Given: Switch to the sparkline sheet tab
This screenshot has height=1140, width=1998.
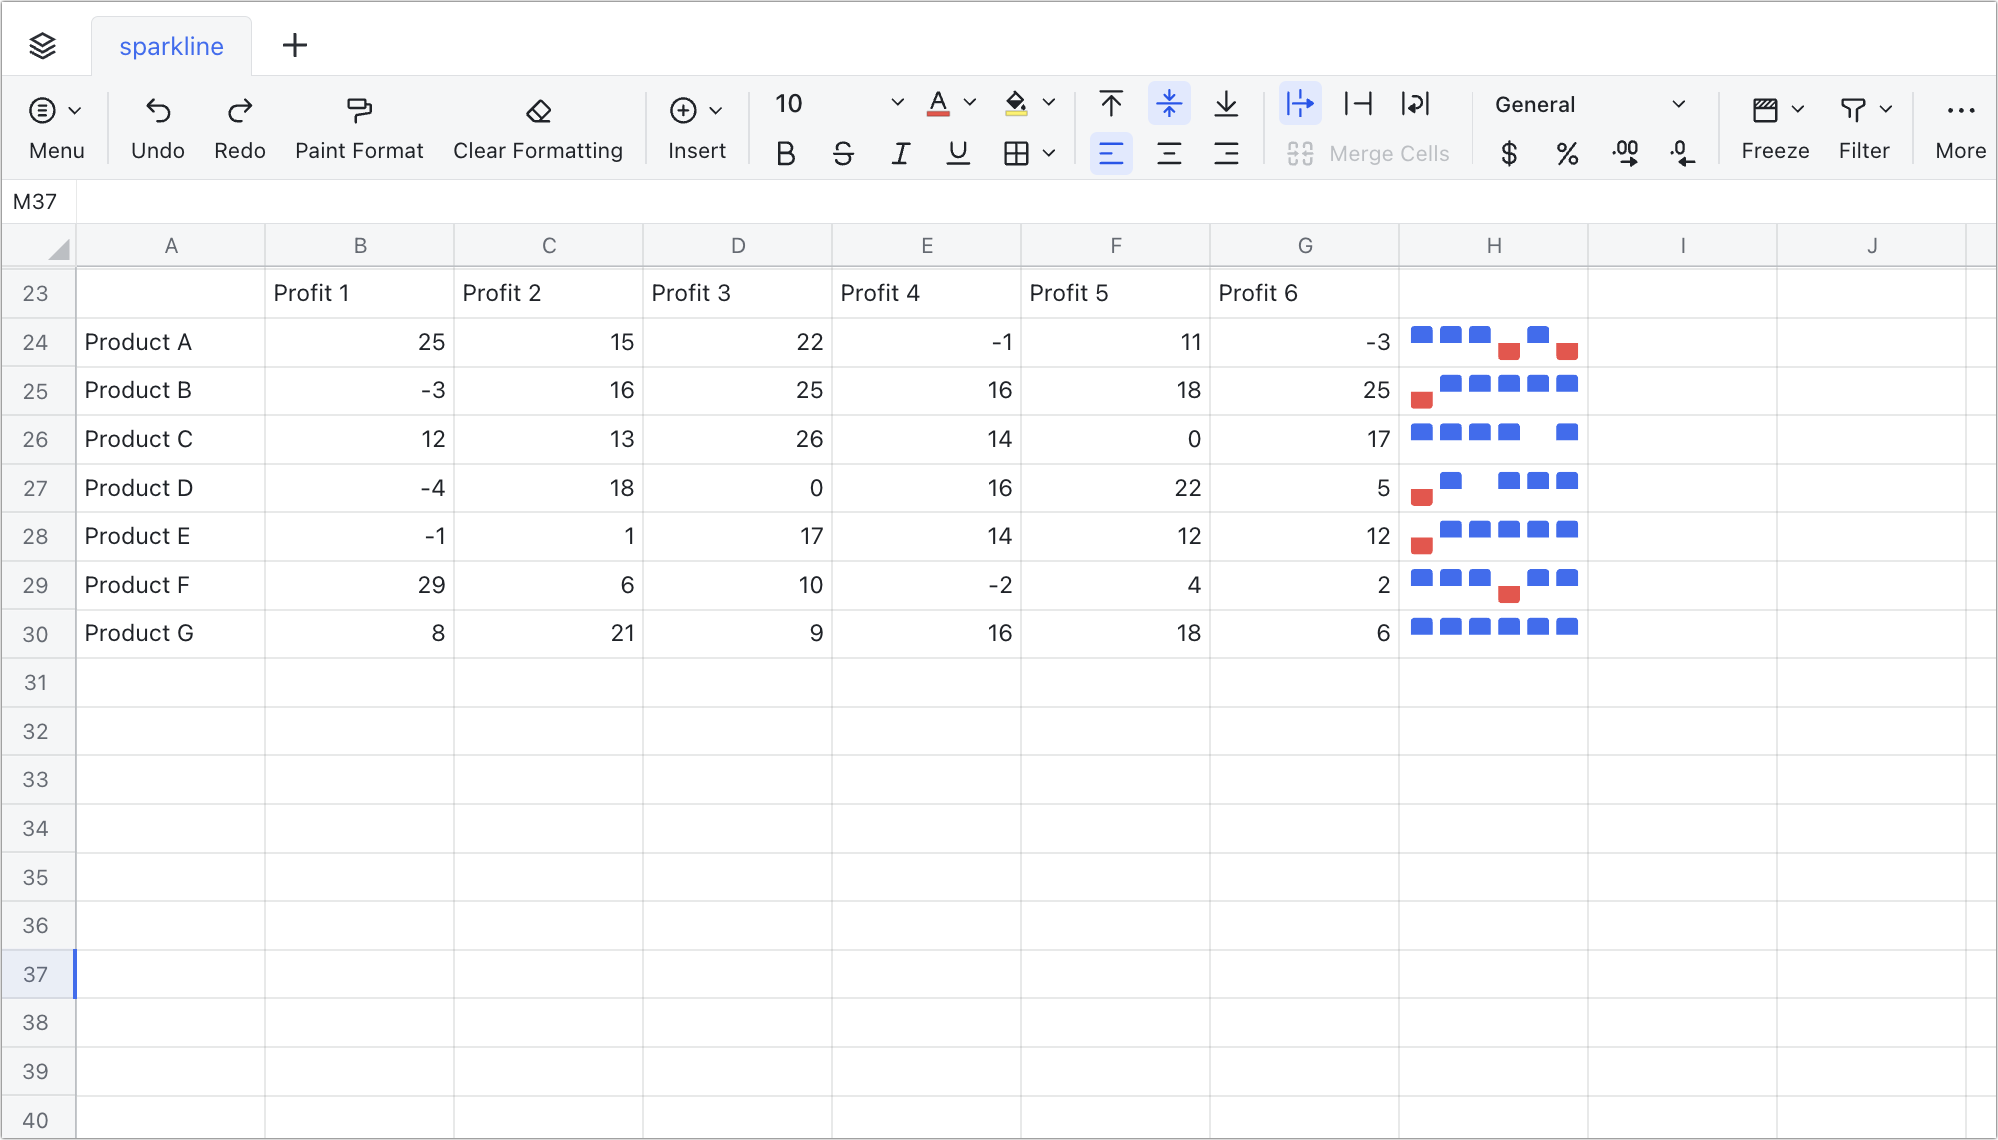Looking at the screenshot, I should pyautogui.click(x=171, y=45).
